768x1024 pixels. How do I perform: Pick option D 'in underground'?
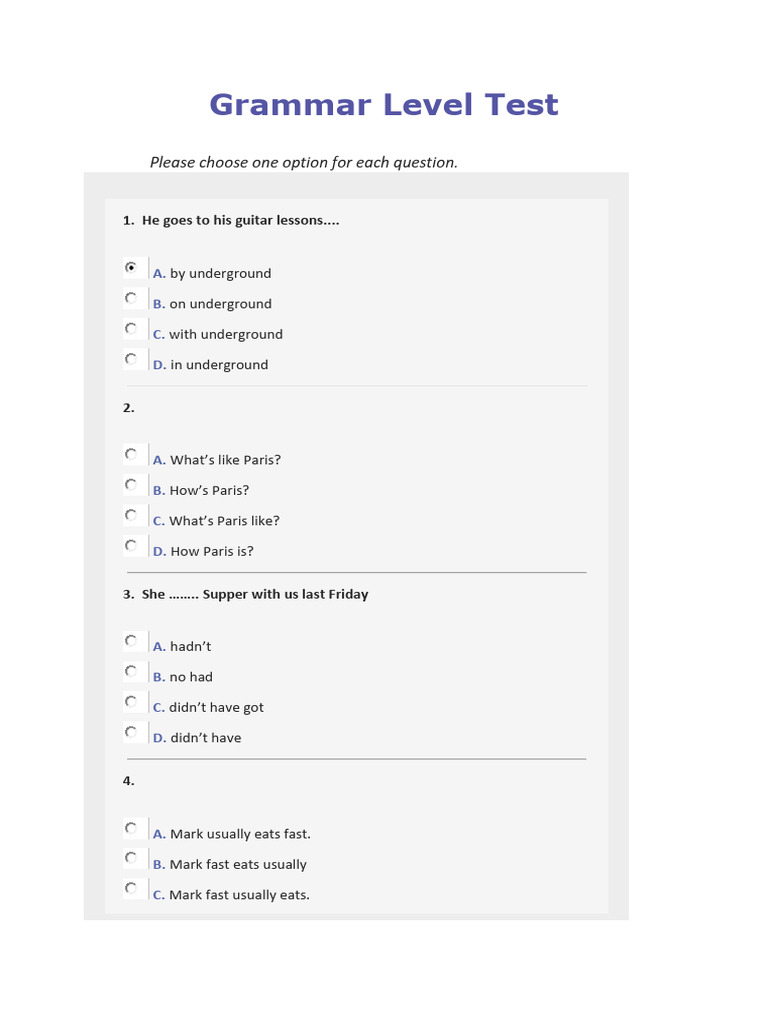pyautogui.click(x=131, y=358)
